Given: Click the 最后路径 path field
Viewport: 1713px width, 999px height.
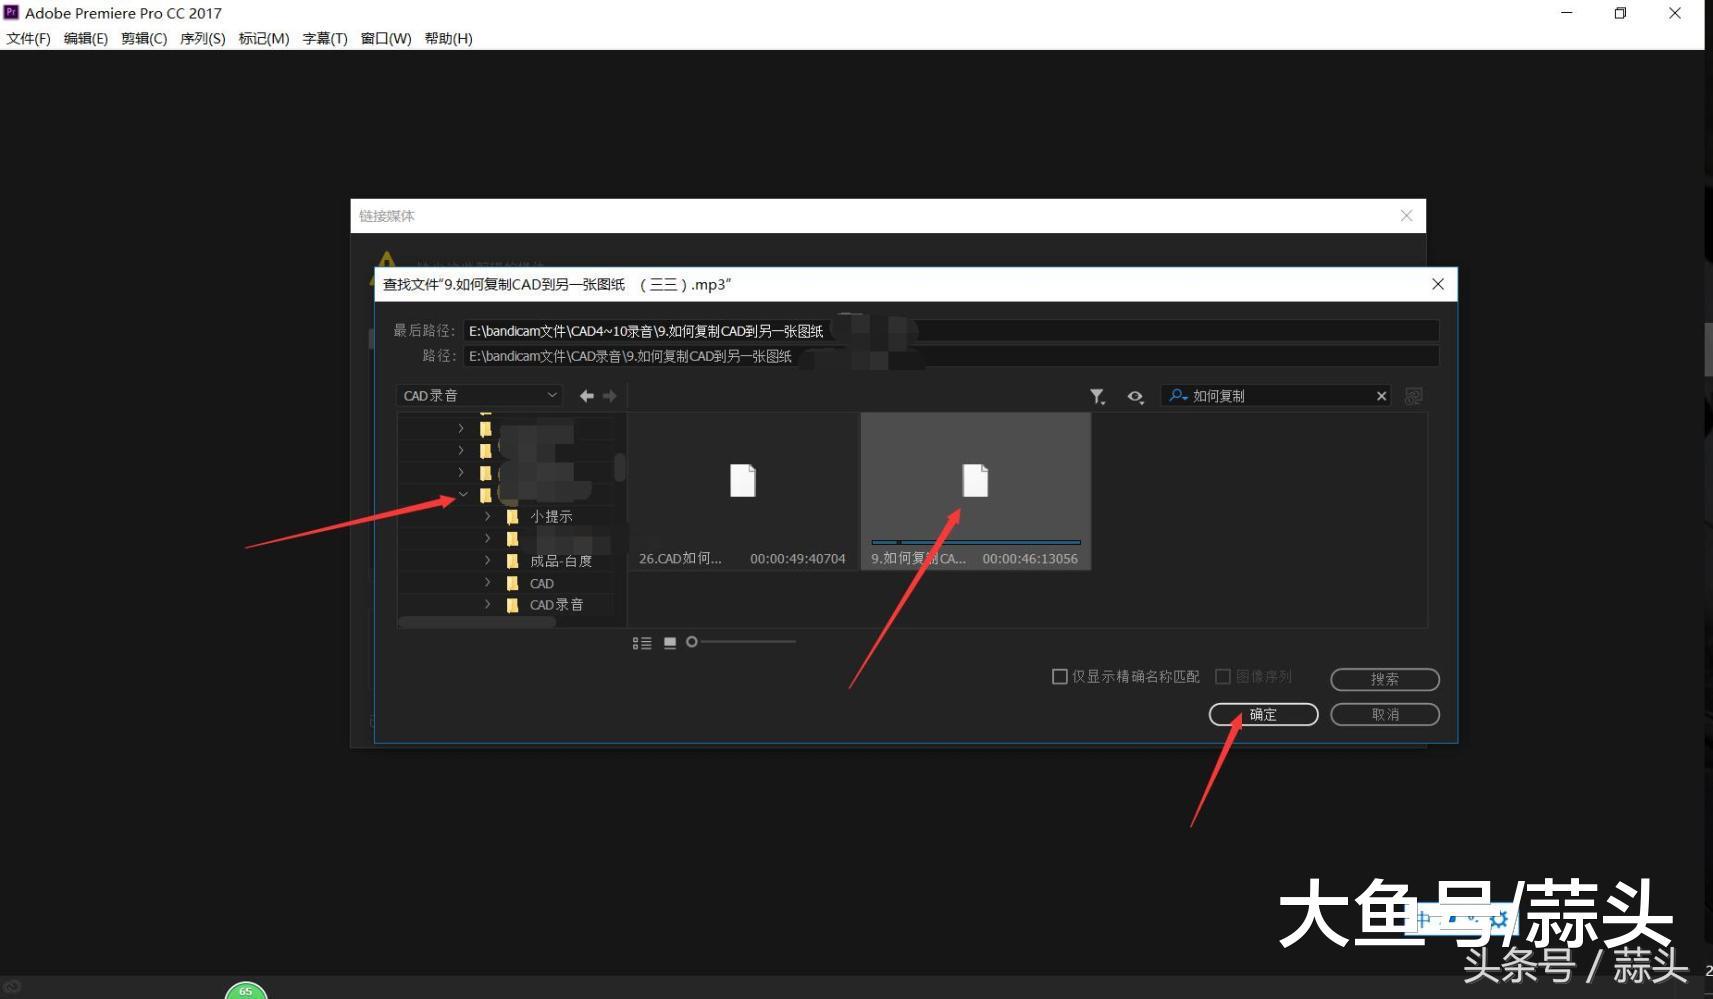Looking at the screenshot, I should click(x=951, y=331).
